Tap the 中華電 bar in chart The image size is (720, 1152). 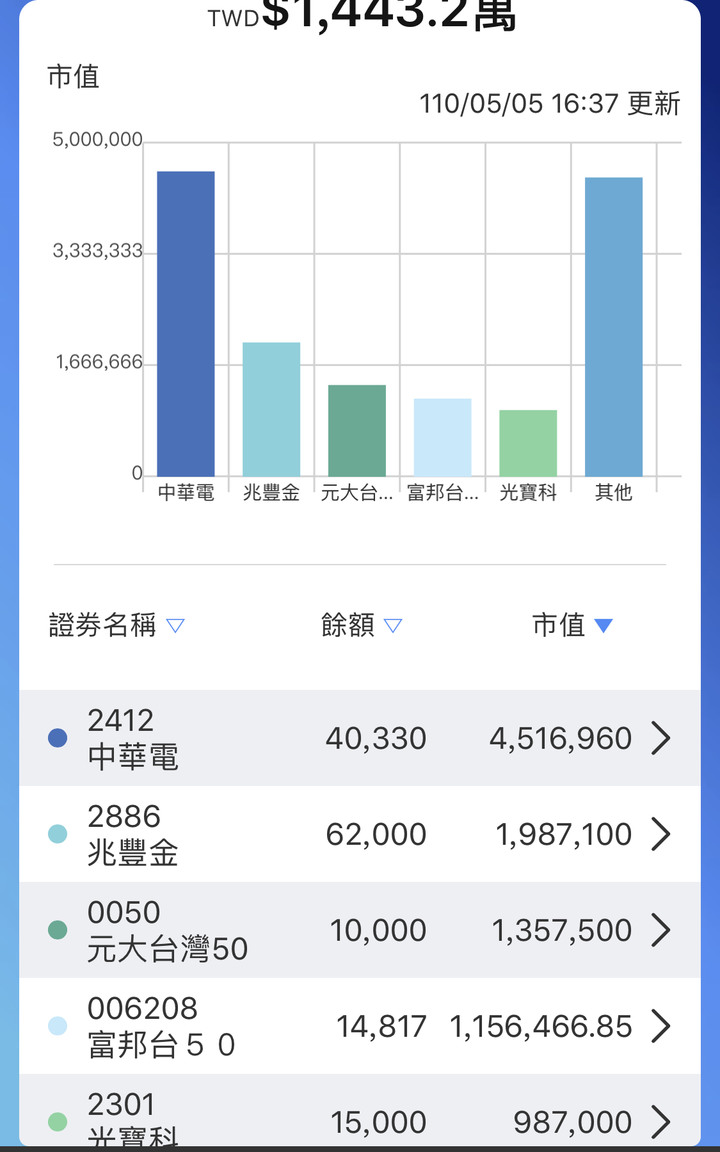point(186,324)
